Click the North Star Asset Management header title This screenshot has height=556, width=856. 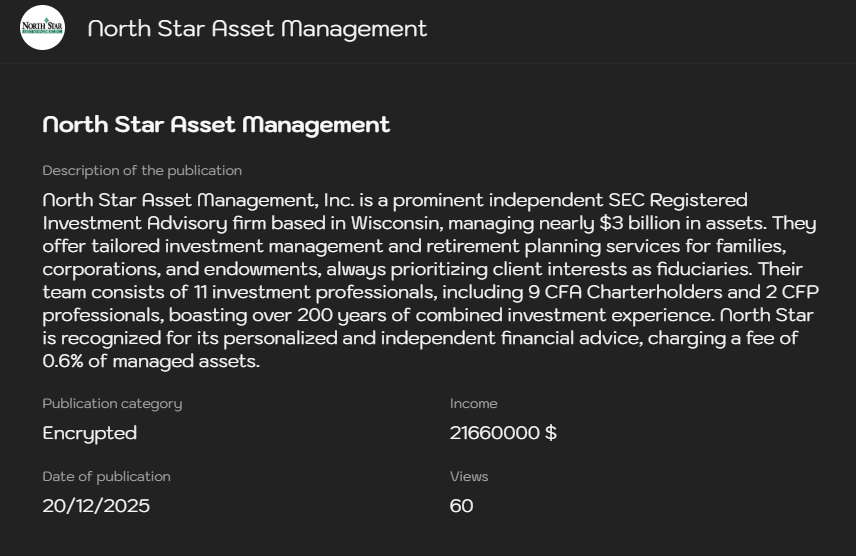coord(257,29)
